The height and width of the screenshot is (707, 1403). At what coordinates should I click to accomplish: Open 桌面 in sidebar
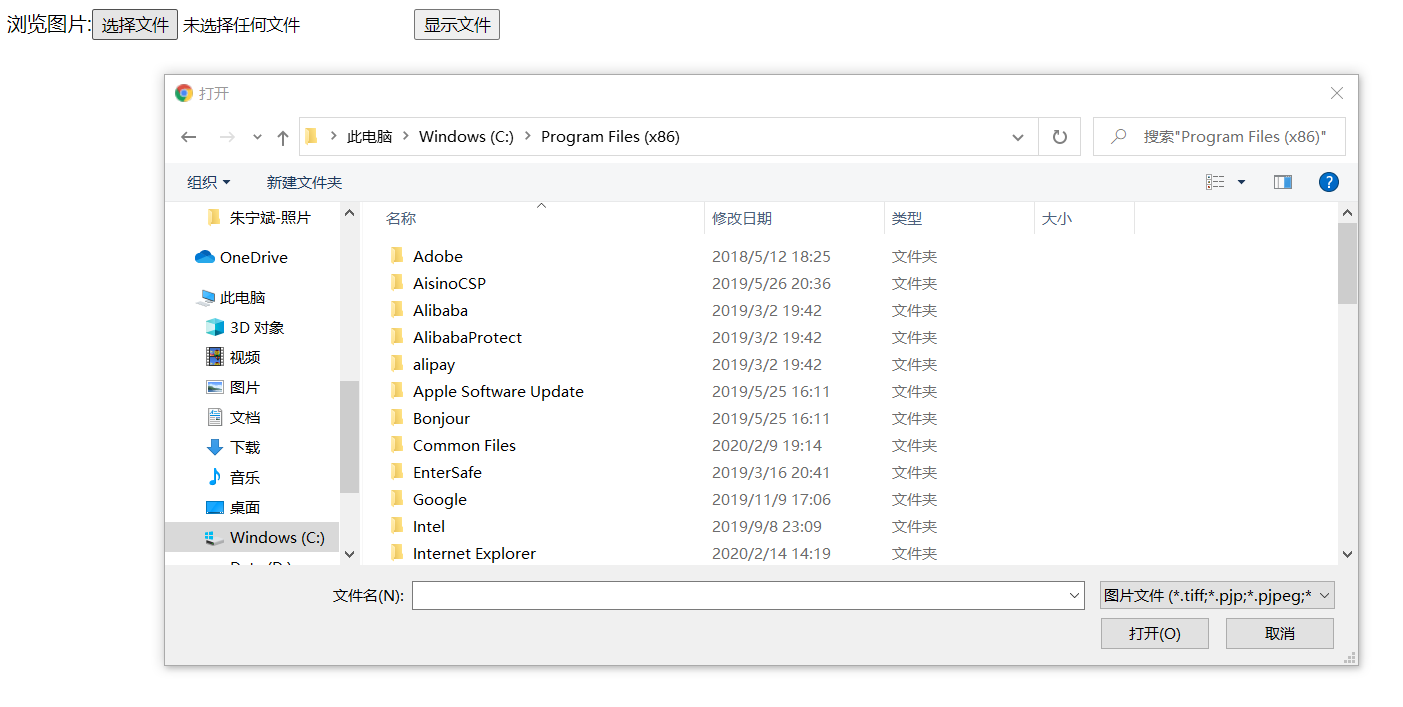pyautogui.click(x=233, y=507)
